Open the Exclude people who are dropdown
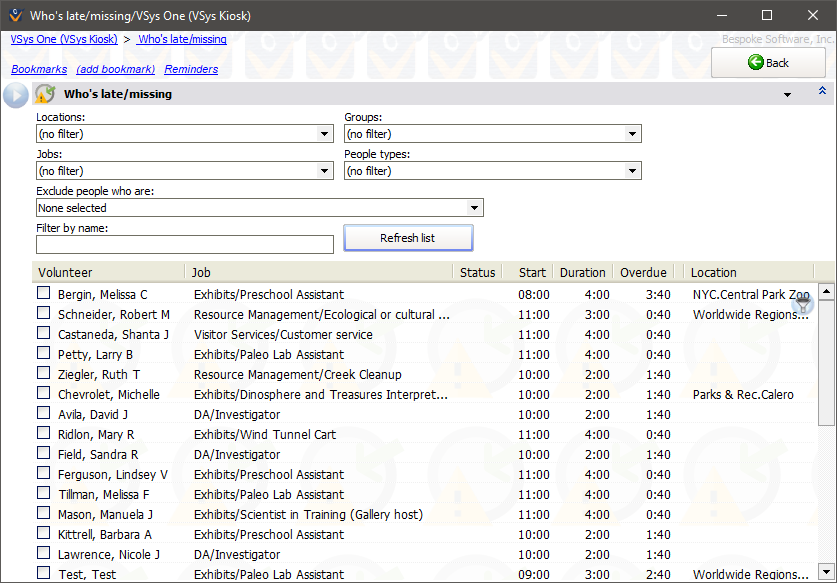The image size is (837, 583). tap(474, 208)
